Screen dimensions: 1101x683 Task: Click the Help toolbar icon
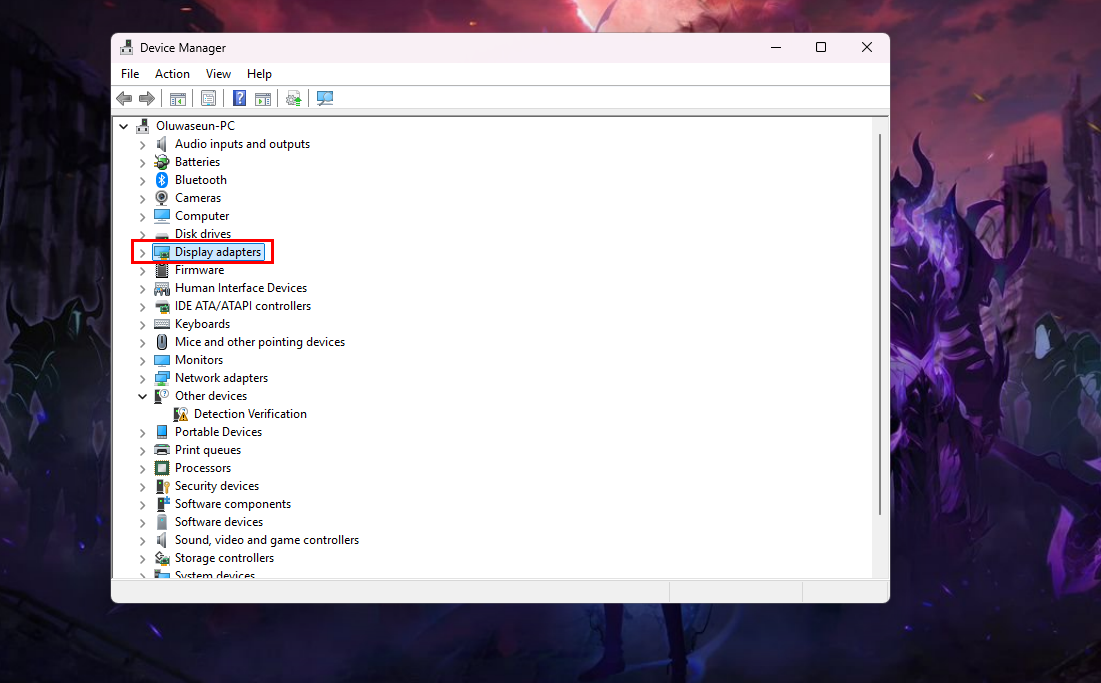click(x=238, y=97)
